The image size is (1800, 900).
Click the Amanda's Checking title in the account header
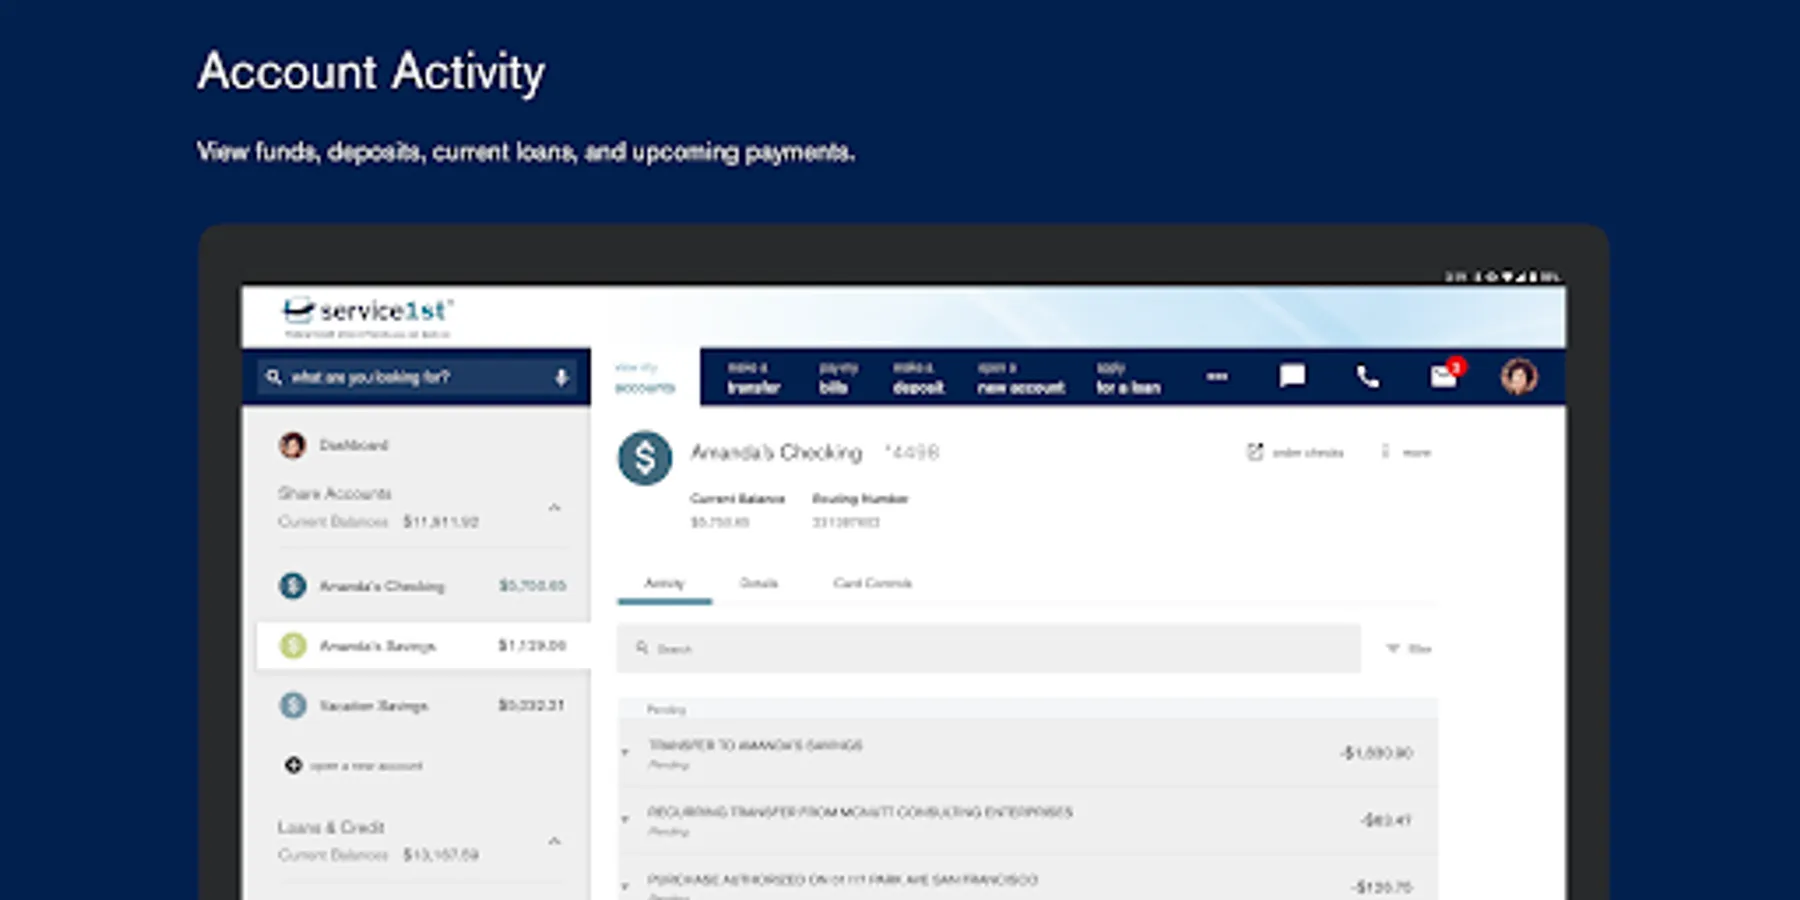point(776,452)
